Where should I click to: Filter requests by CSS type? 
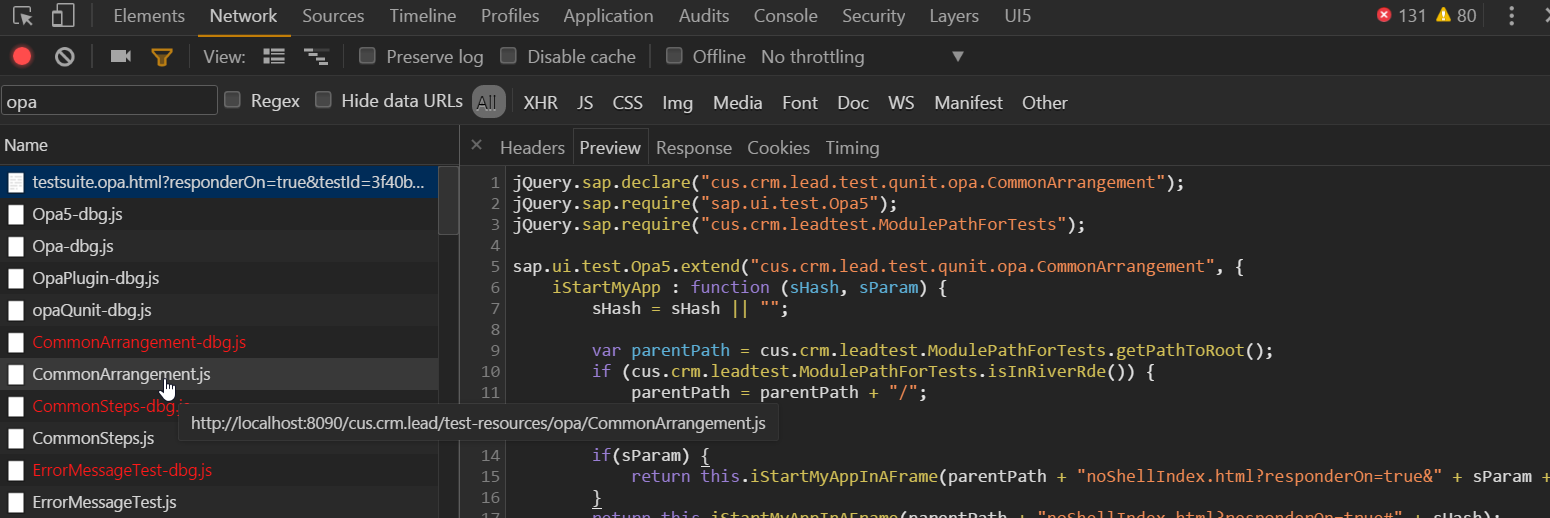pyautogui.click(x=628, y=102)
